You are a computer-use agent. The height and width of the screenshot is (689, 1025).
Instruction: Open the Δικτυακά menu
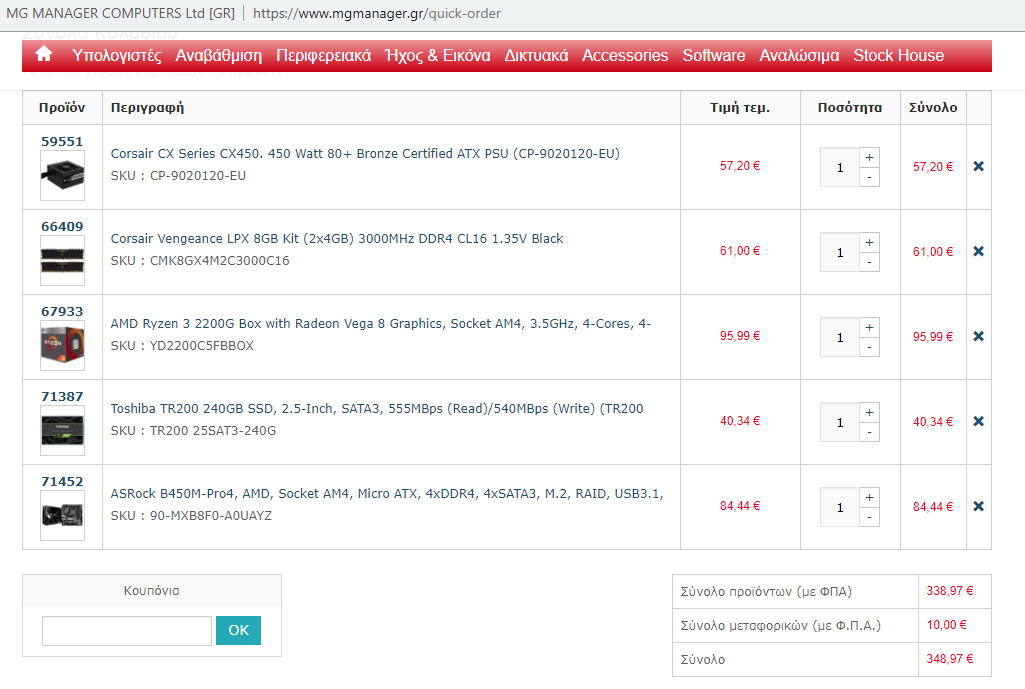coord(536,56)
